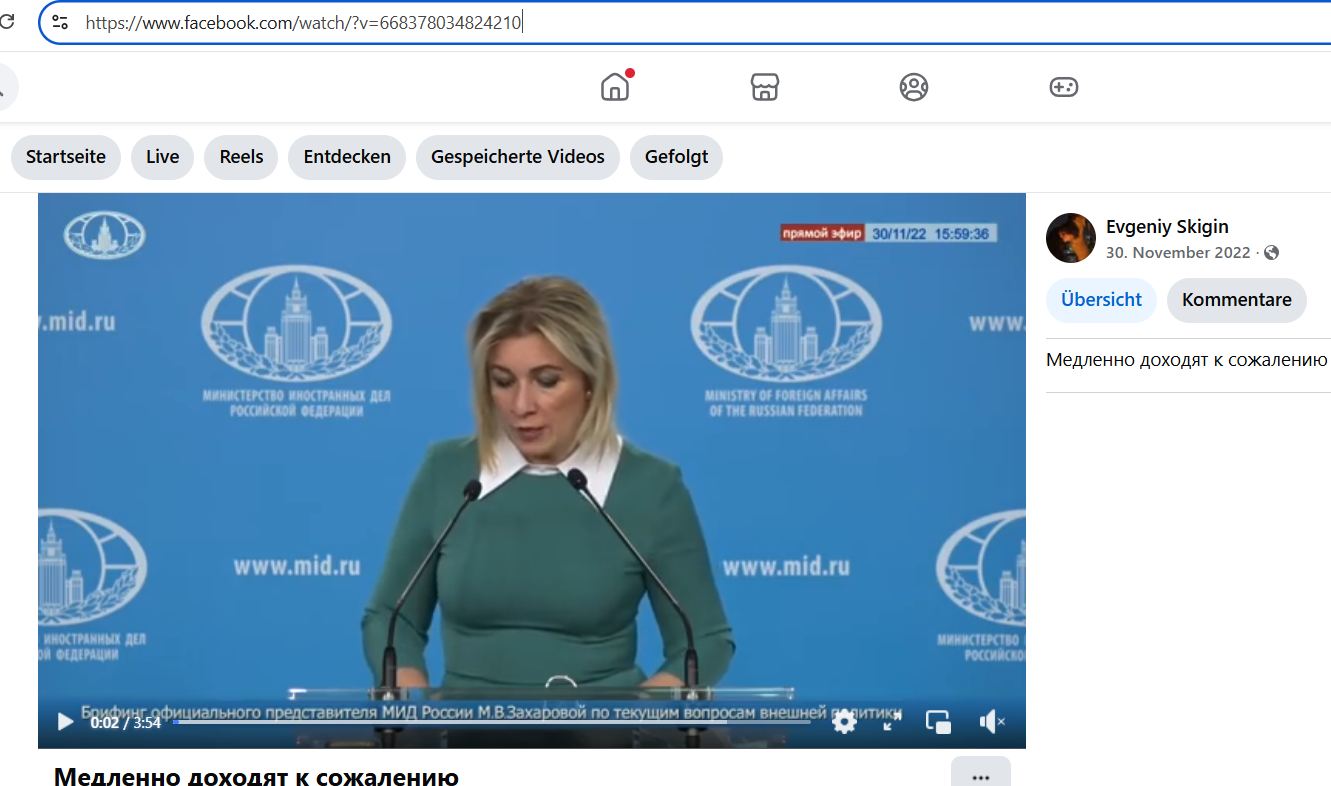Open Evgeniy Skigin's profile name link
This screenshot has width=1331, height=786.
1167,227
